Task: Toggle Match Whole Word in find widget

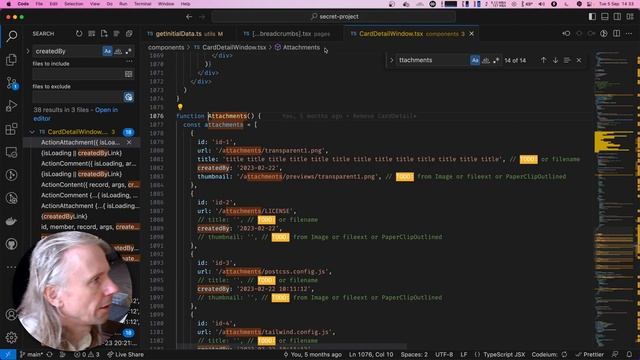Action: (485, 60)
